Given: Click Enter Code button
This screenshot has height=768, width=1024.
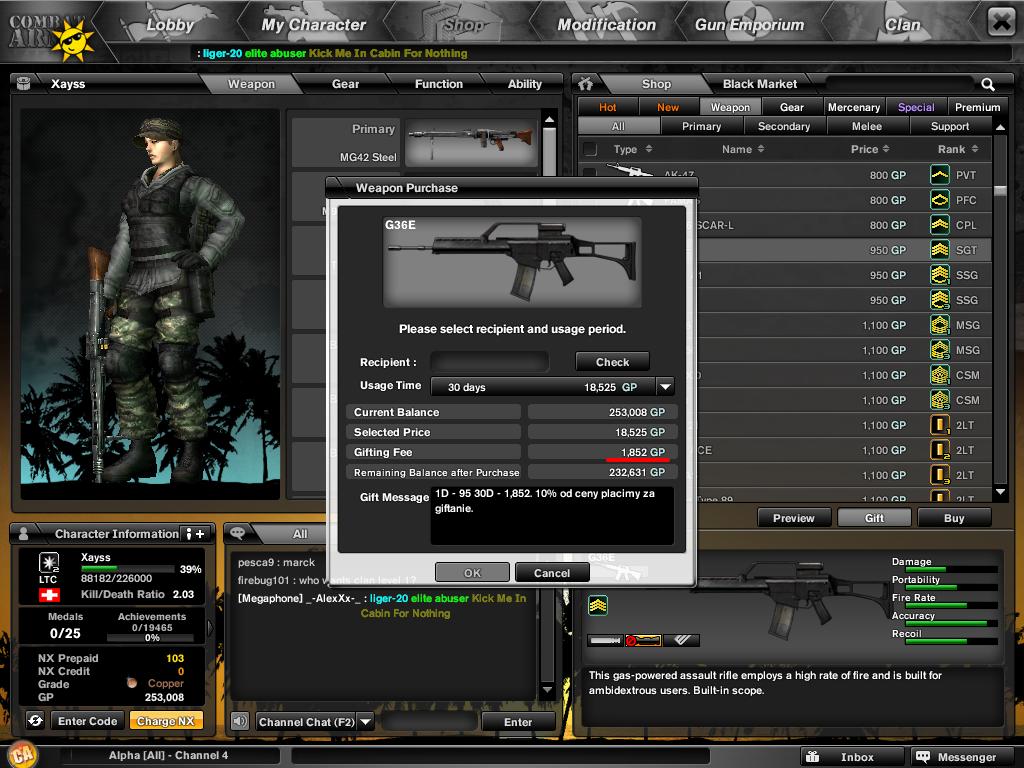Looking at the screenshot, I should pyautogui.click(x=88, y=721).
